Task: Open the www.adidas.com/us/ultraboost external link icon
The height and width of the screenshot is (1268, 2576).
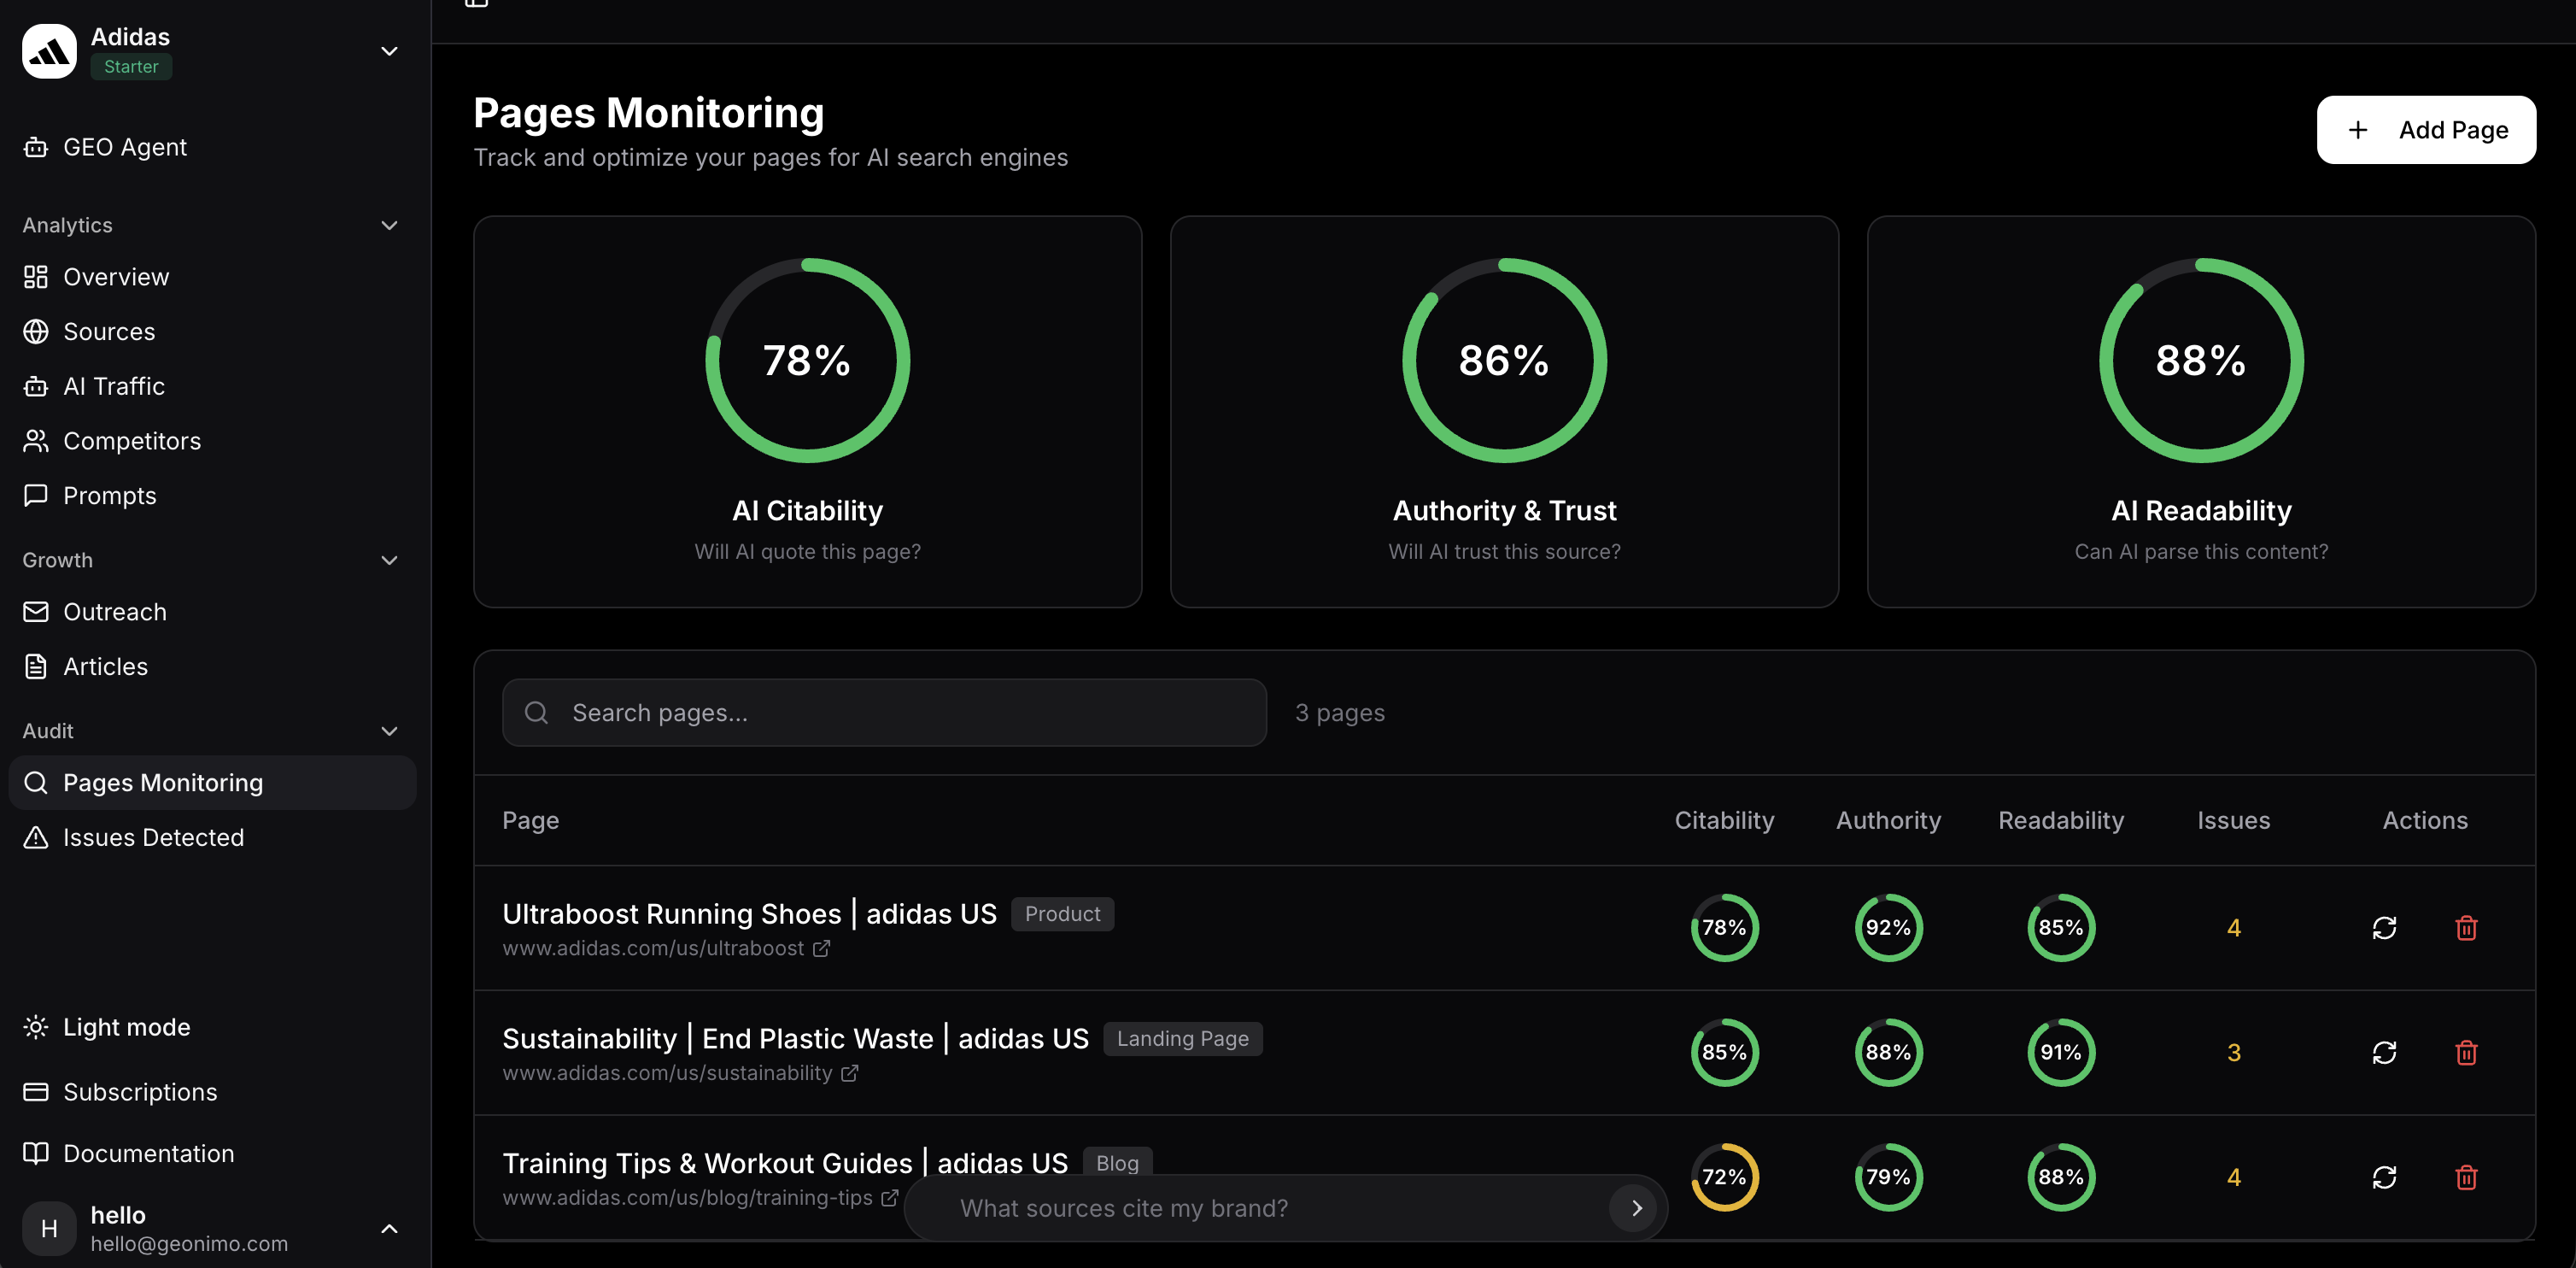Action: (x=821, y=948)
